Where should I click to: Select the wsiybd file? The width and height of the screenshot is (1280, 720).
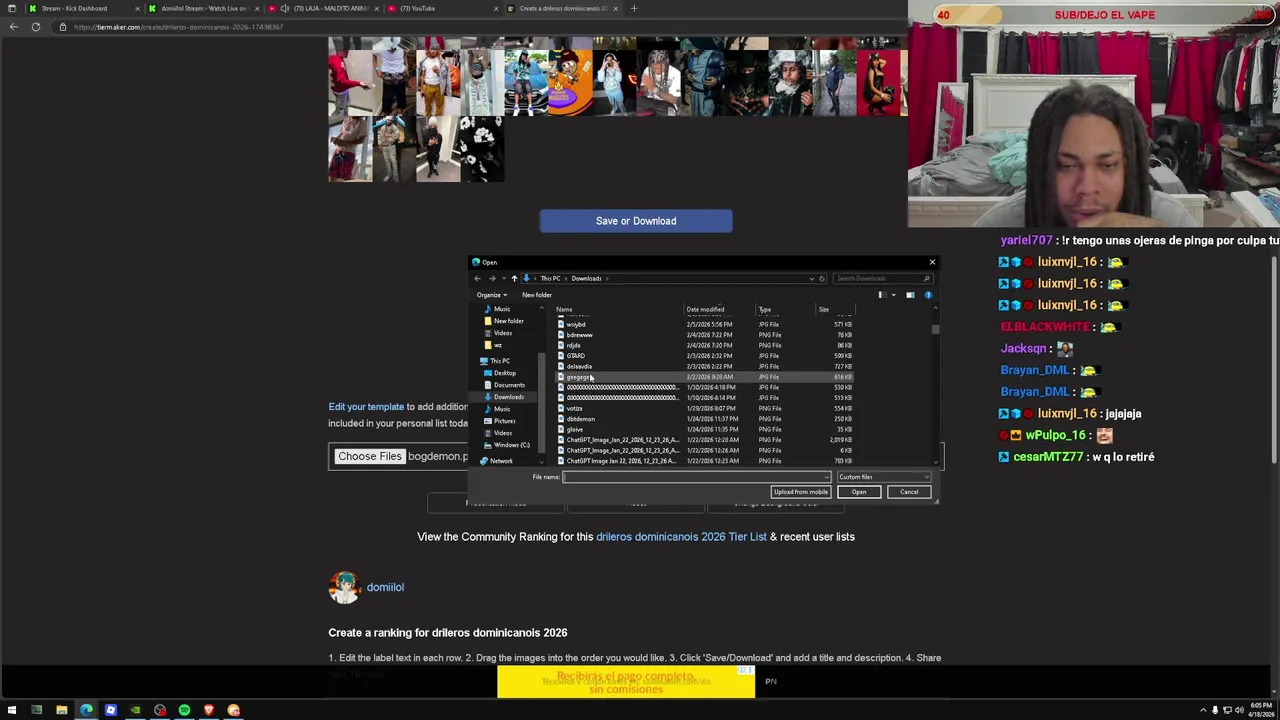point(576,324)
